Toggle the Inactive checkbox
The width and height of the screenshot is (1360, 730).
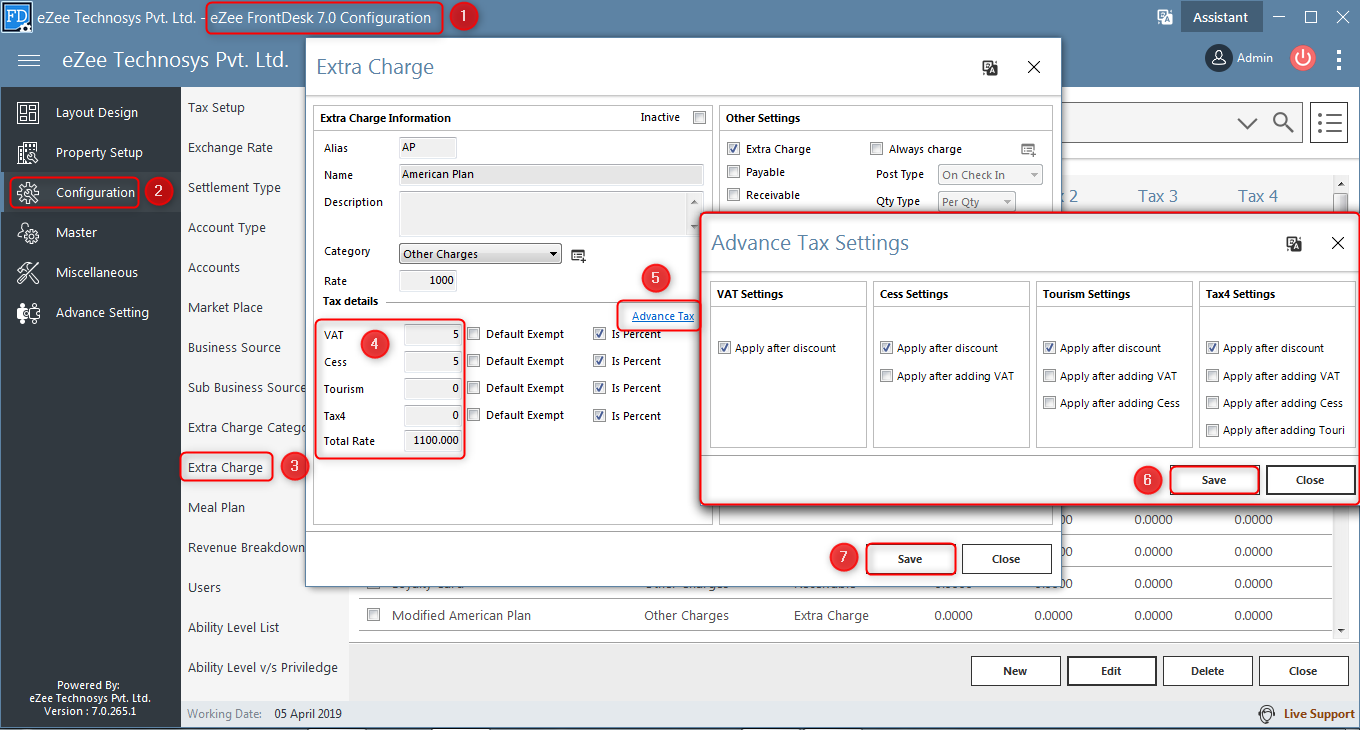point(699,118)
